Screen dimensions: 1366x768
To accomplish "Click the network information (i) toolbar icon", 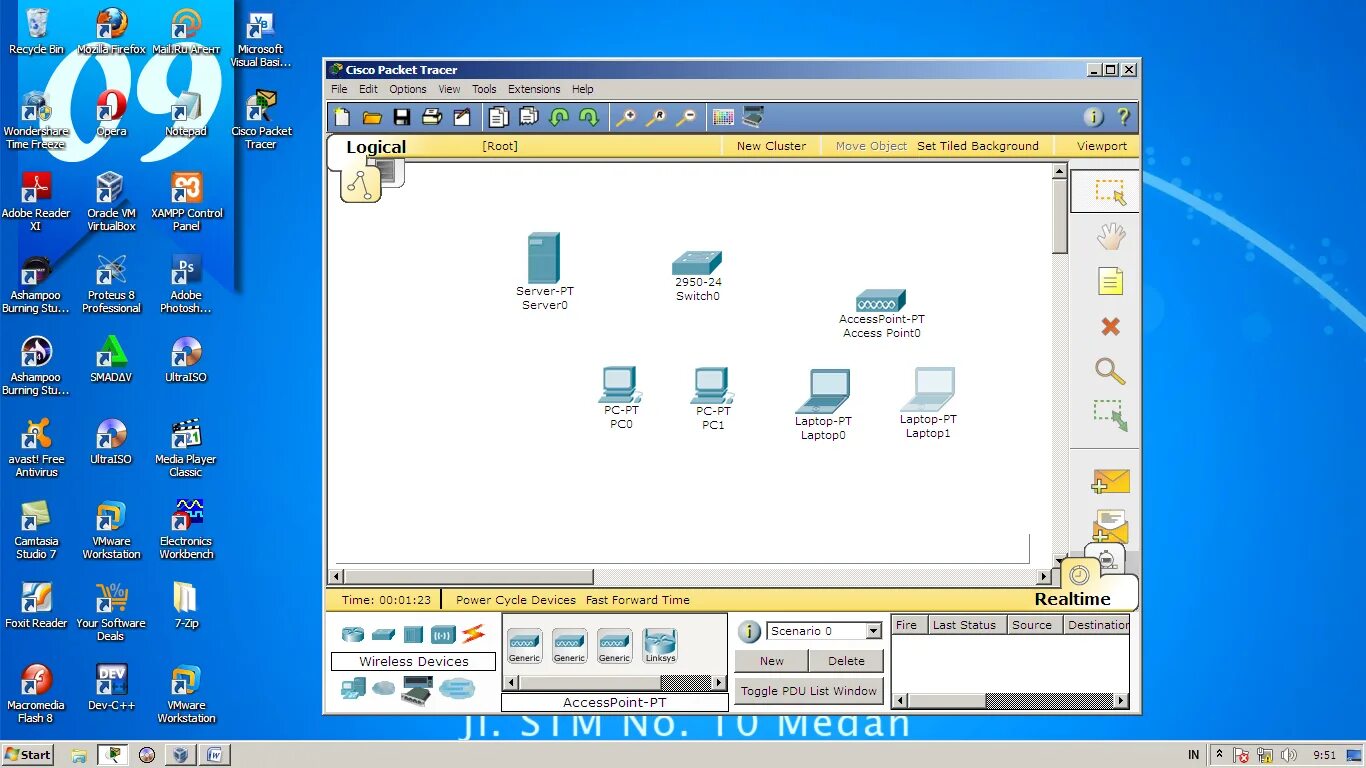I will (x=1094, y=117).
